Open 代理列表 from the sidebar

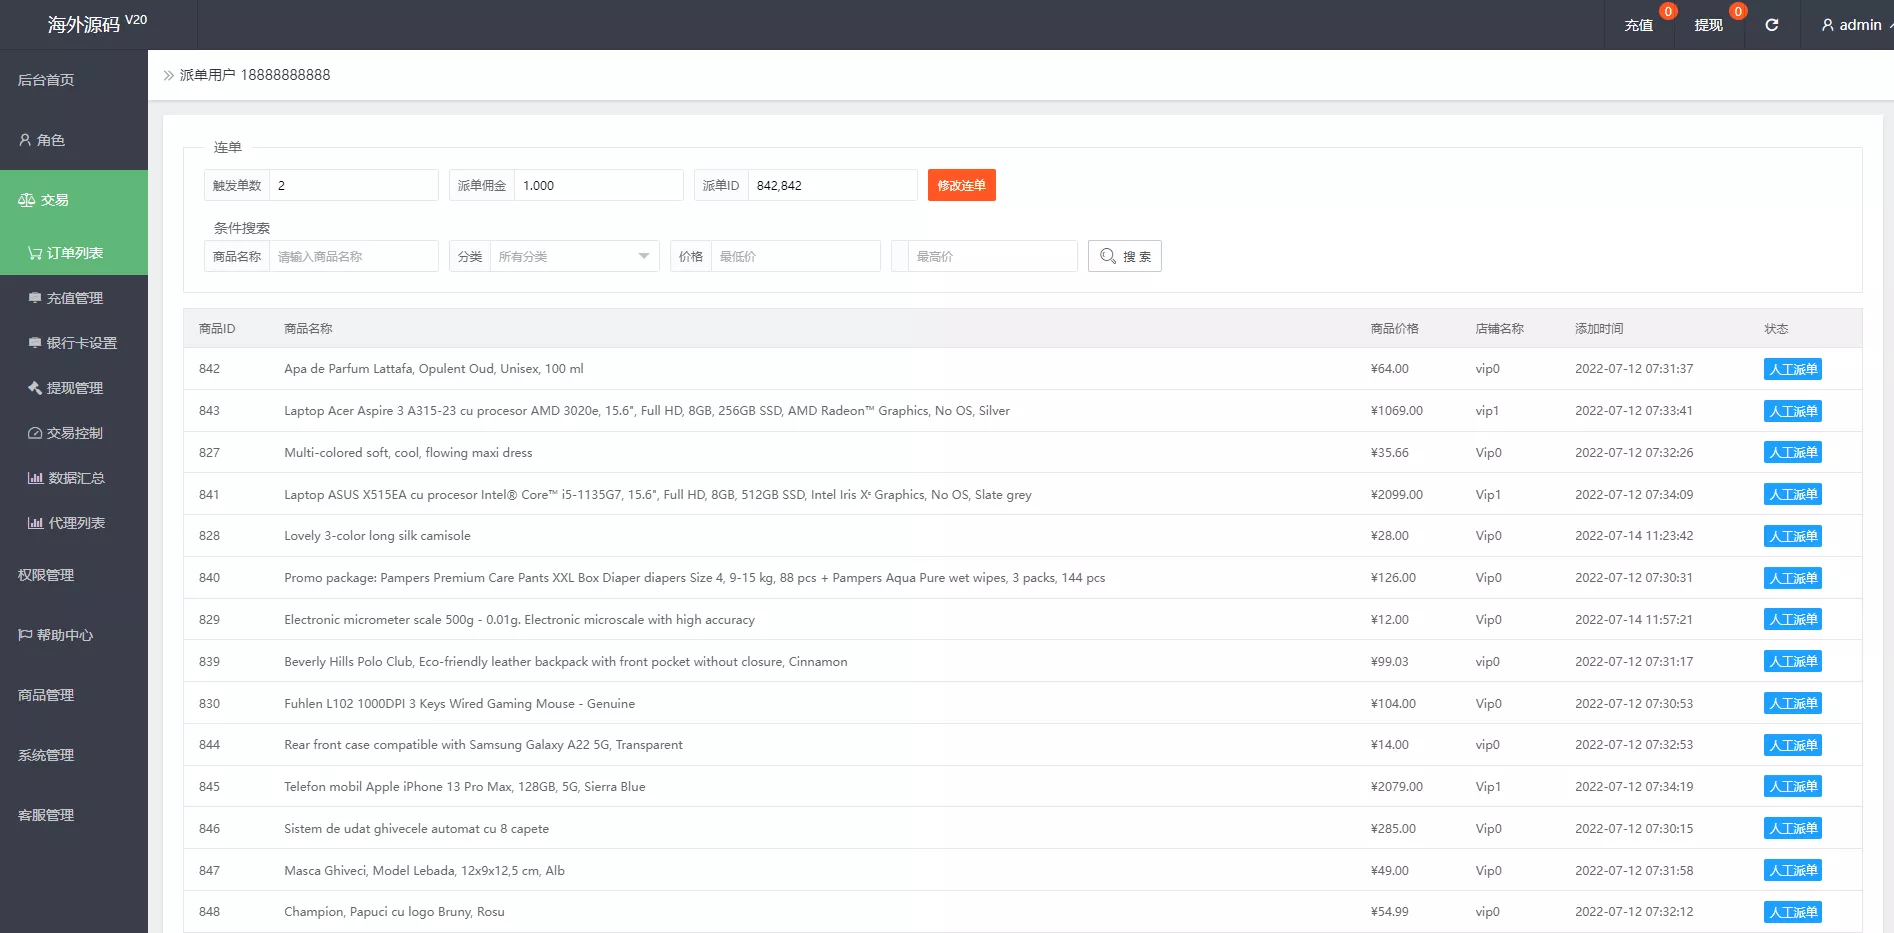[76, 523]
